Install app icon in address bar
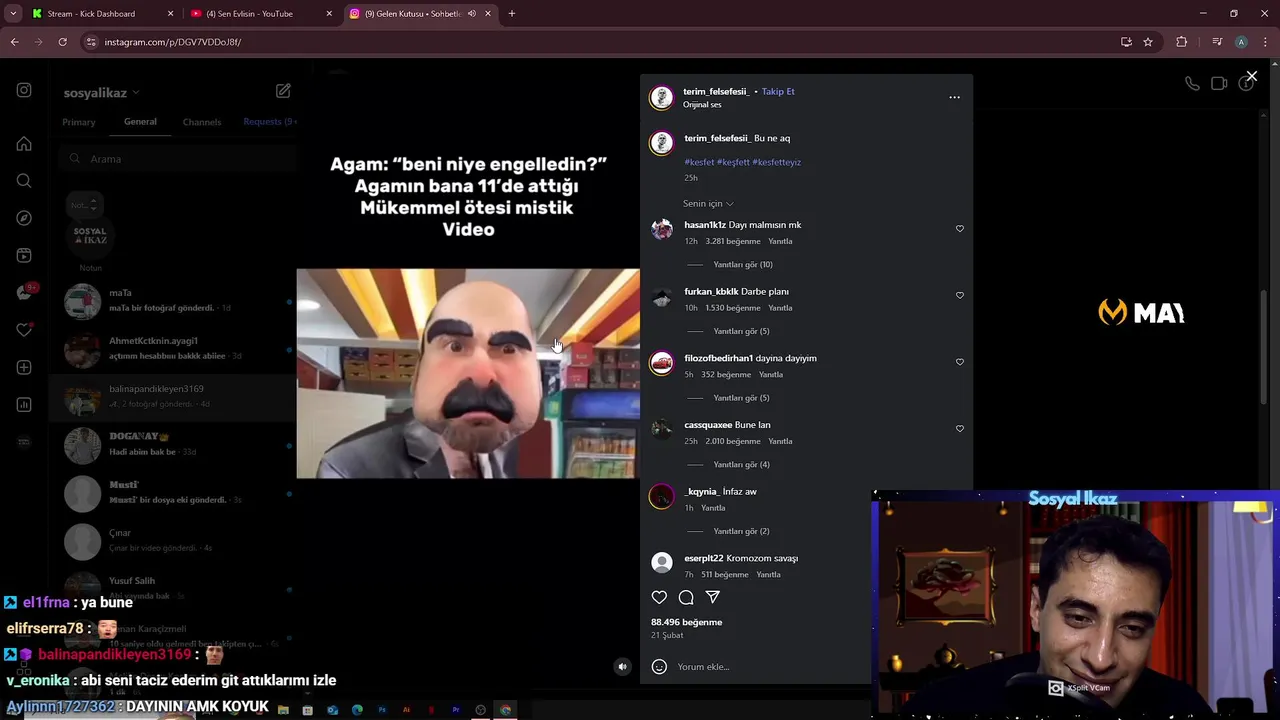The image size is (1280, 720). (1126, 42)
